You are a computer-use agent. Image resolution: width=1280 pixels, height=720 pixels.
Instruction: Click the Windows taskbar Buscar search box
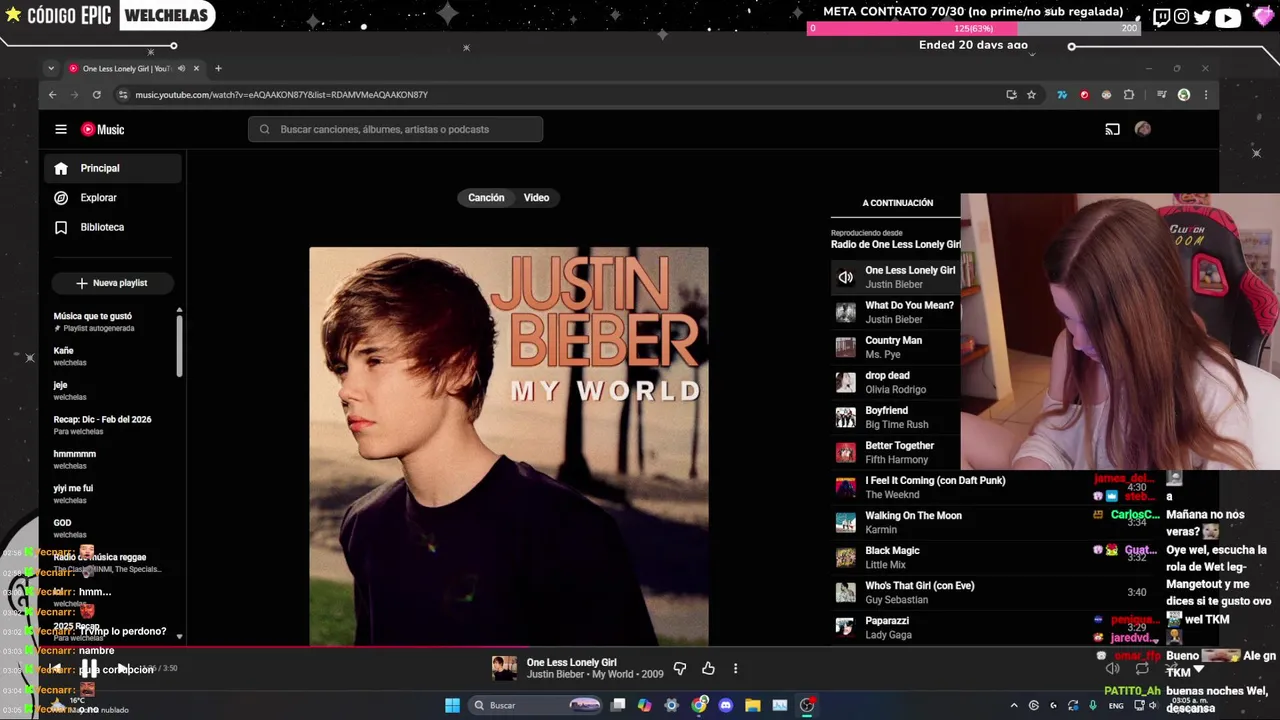537,705
